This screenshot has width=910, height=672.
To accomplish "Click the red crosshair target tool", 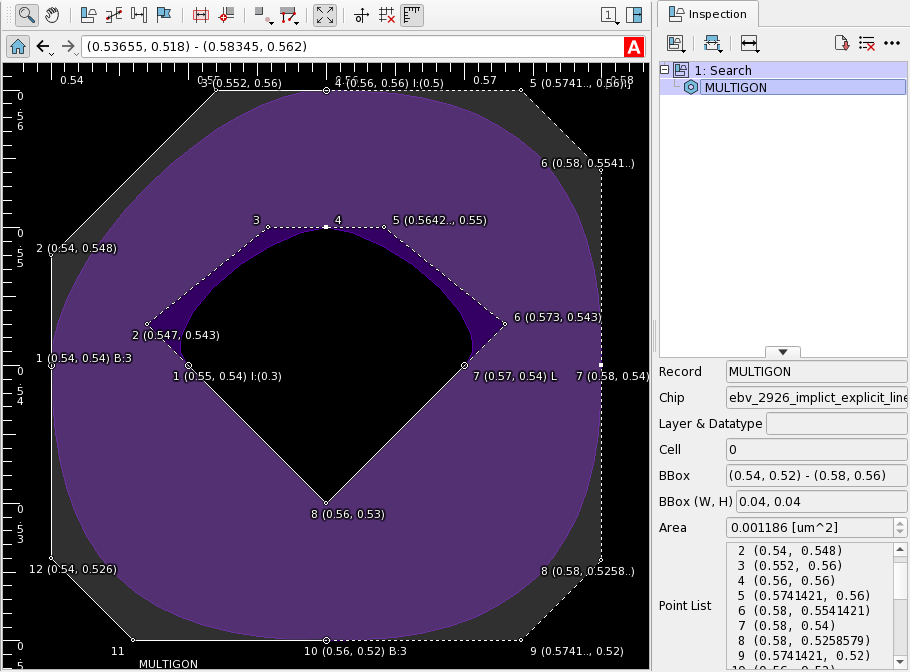I will click(226, 15).
